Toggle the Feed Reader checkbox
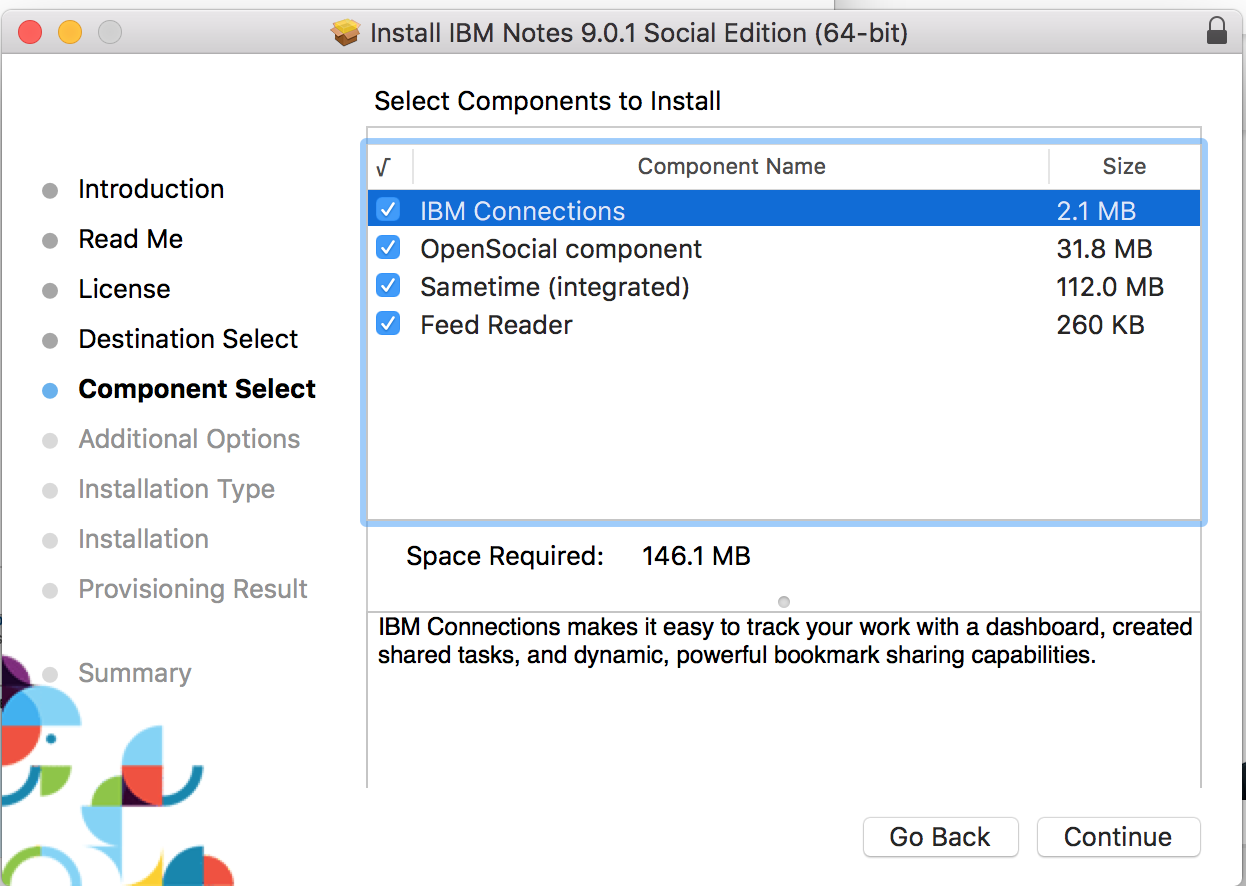This screenshot has width=1246, height=886. point(387,324)
